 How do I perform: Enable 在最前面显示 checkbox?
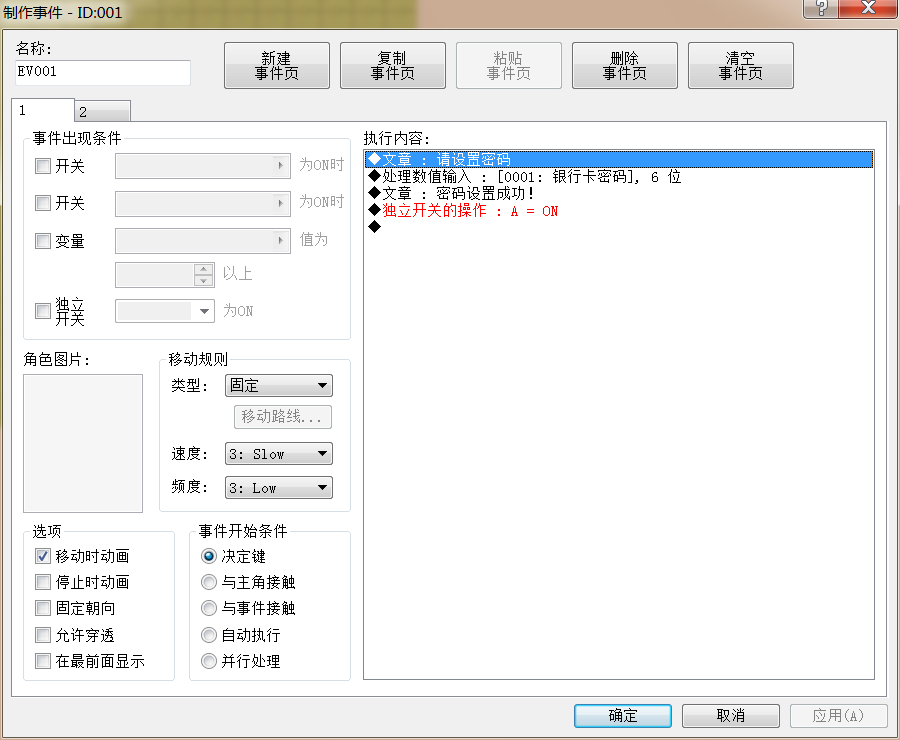(43, 661)
